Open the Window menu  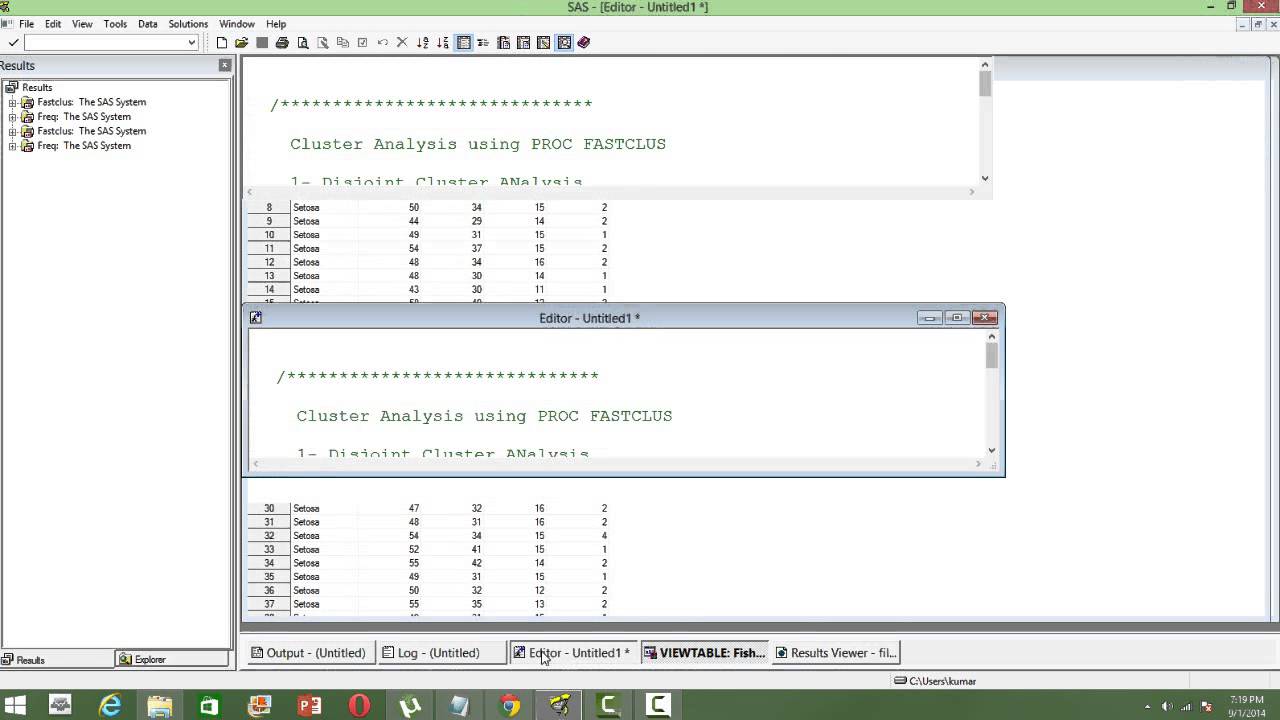237,24
